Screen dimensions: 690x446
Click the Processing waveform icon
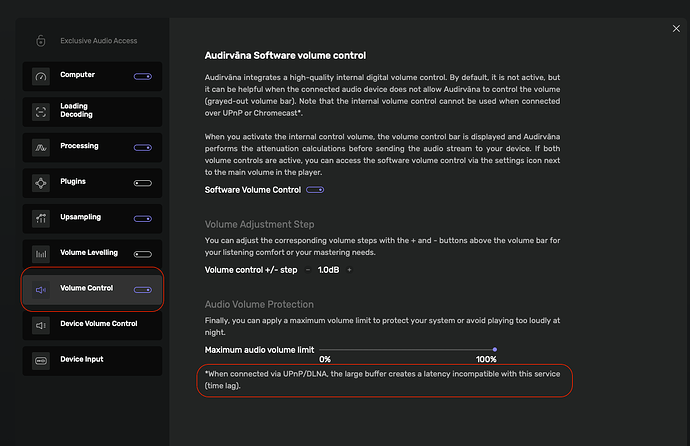pyautogui.click(x=41, y=147)
